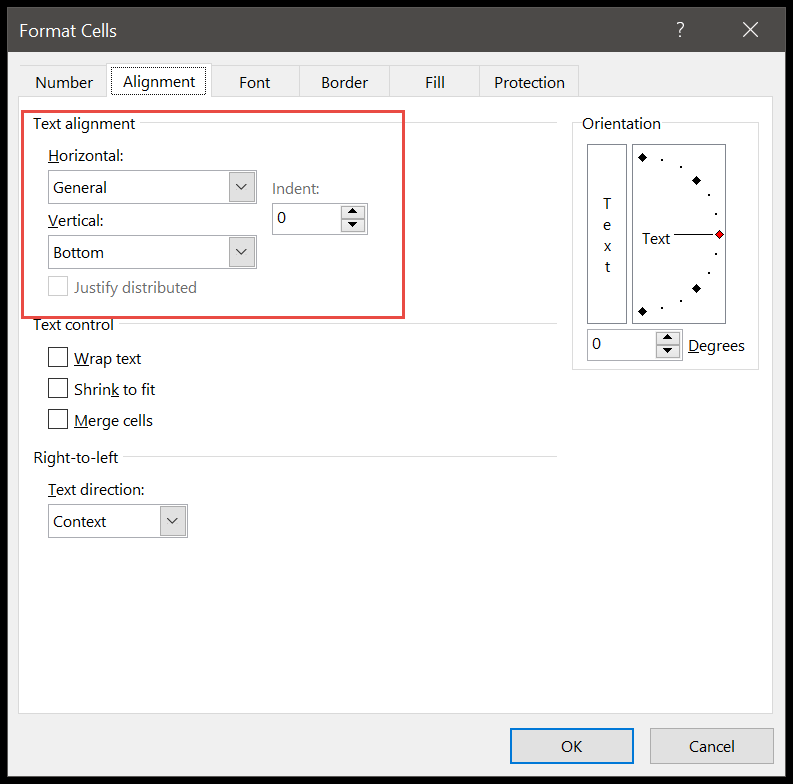The height and width of the screenshot is (784, 793).
Task: Select the vertical Text orientation box
Action: pyautogui.click(x=607, y=234)
